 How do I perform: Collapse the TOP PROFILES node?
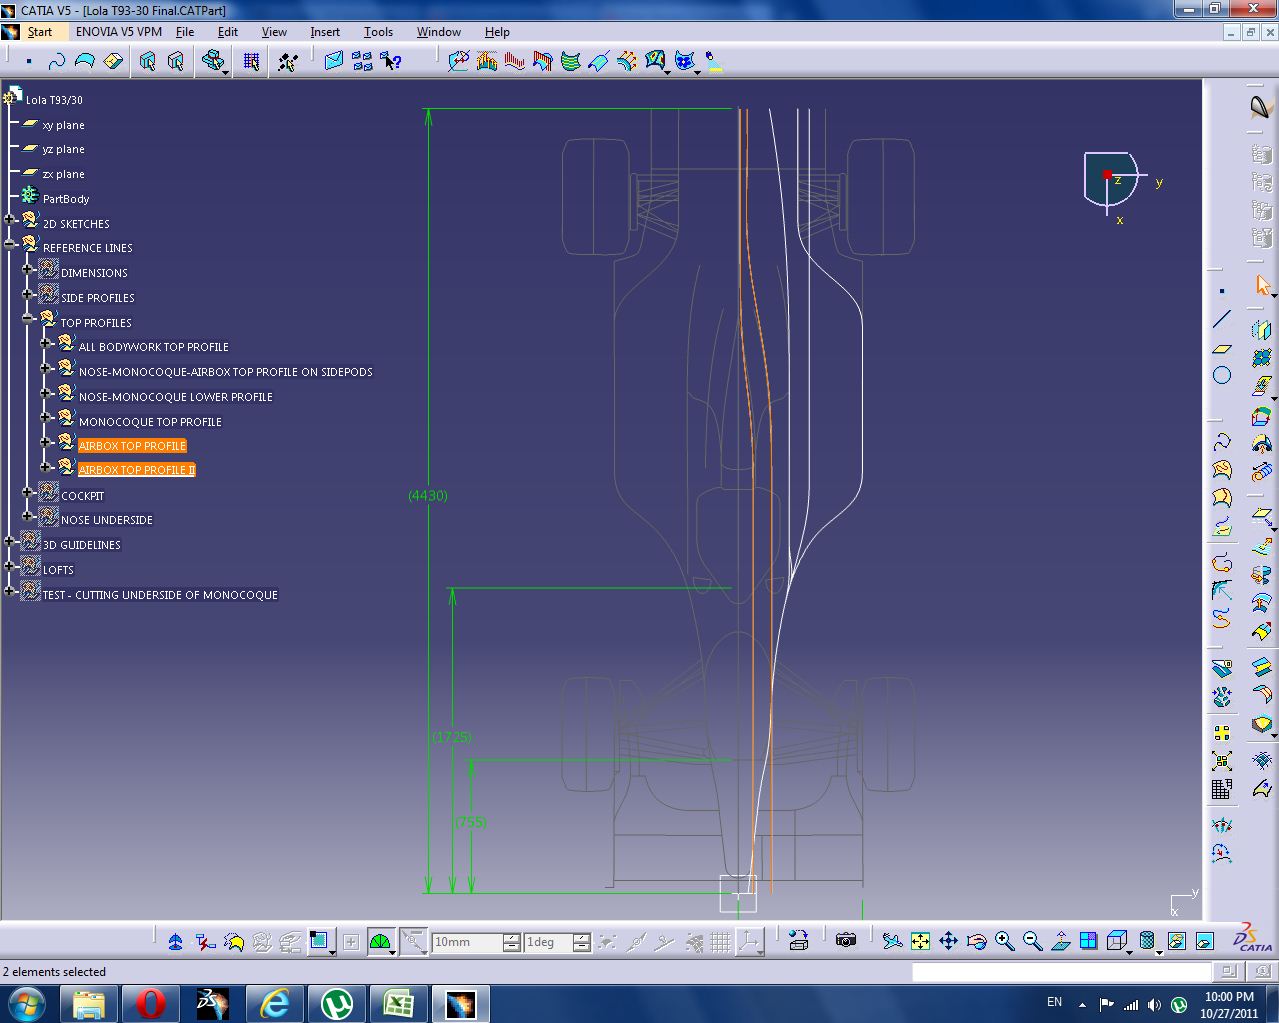28,319
